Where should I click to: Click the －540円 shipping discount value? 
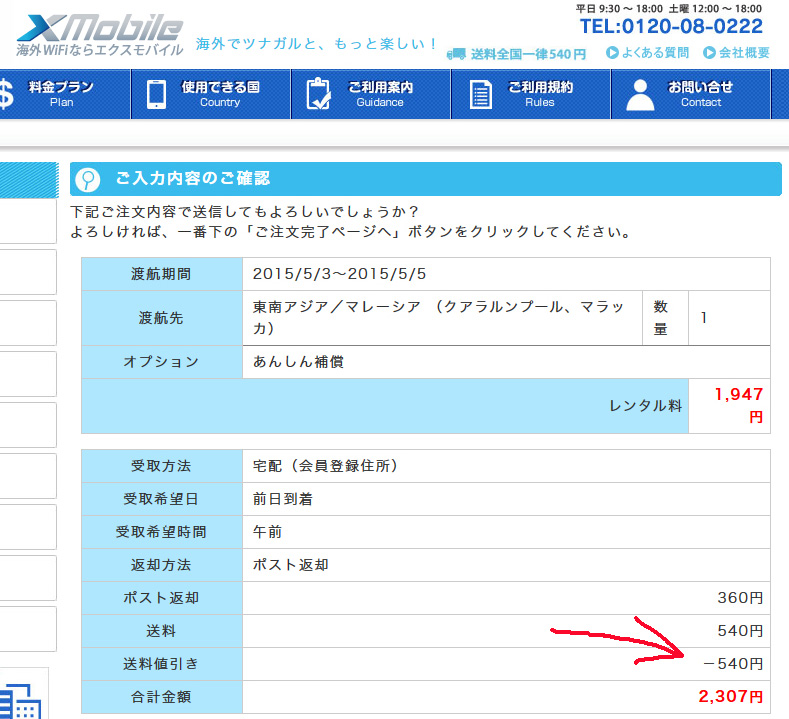click(x=733, y=663)
